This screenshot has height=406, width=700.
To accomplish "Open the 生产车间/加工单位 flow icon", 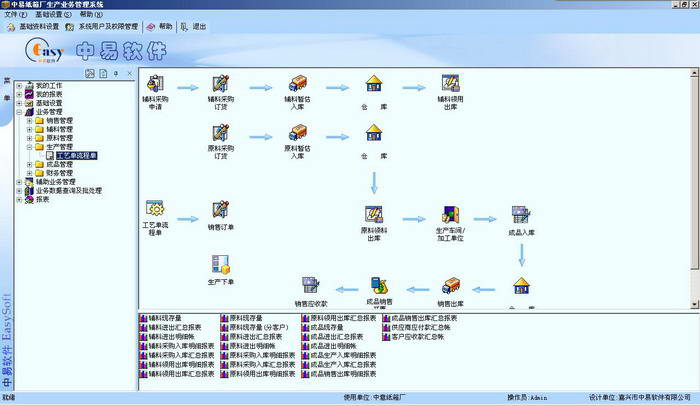I will [450, 214].
